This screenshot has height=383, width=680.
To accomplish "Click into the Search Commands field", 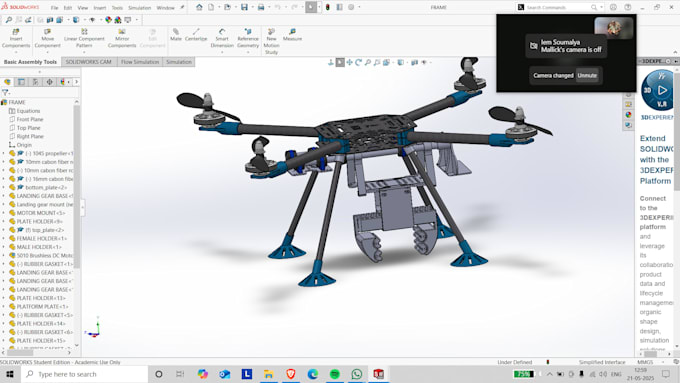I will pos(557,7).
